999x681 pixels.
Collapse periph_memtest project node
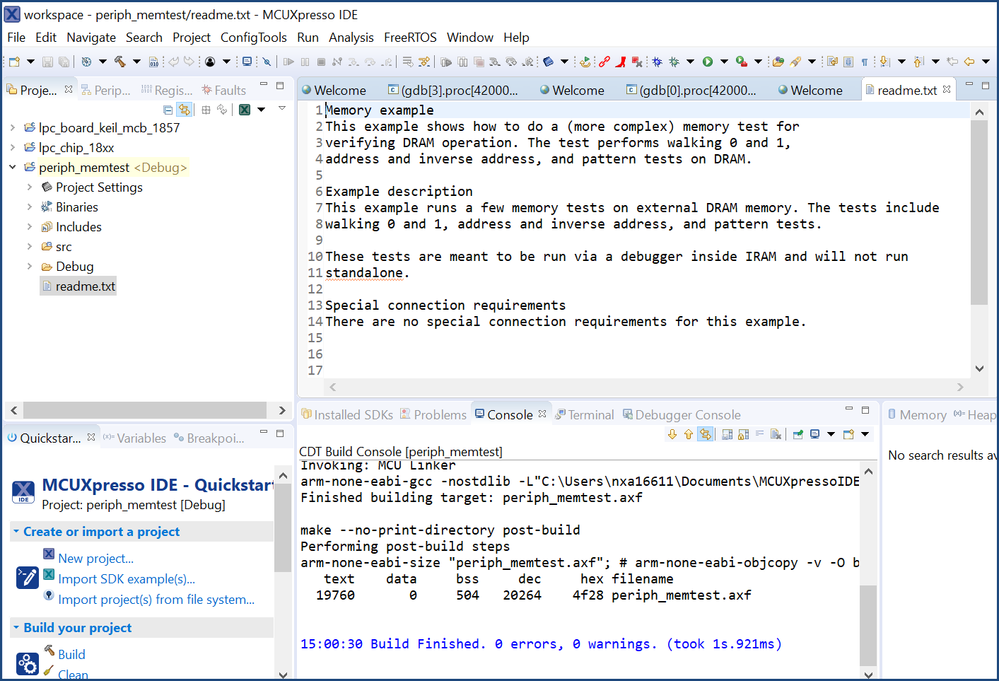pyautogui.click(x=12, y=168)
